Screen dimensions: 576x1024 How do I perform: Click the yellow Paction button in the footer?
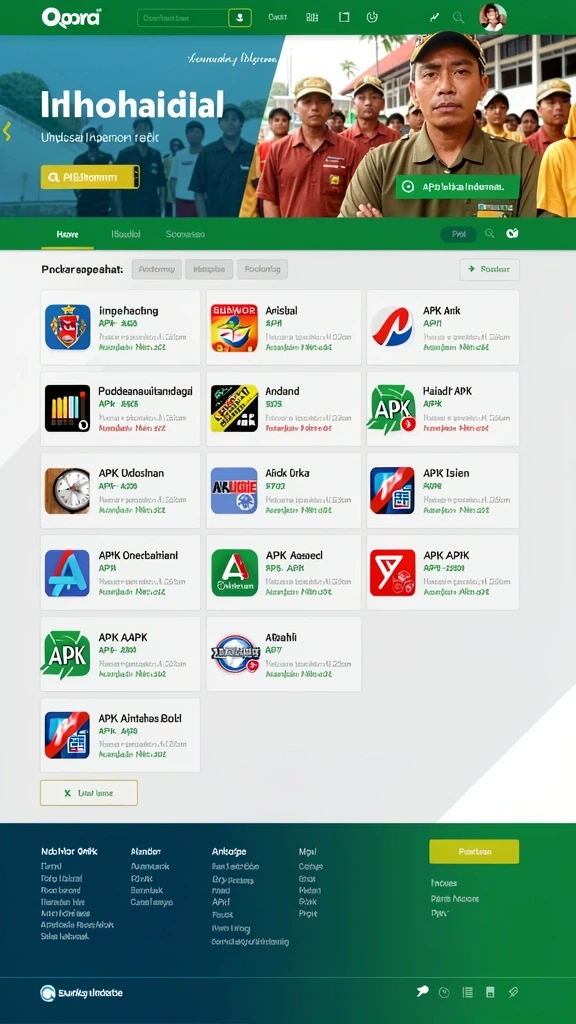pos(474,852)
